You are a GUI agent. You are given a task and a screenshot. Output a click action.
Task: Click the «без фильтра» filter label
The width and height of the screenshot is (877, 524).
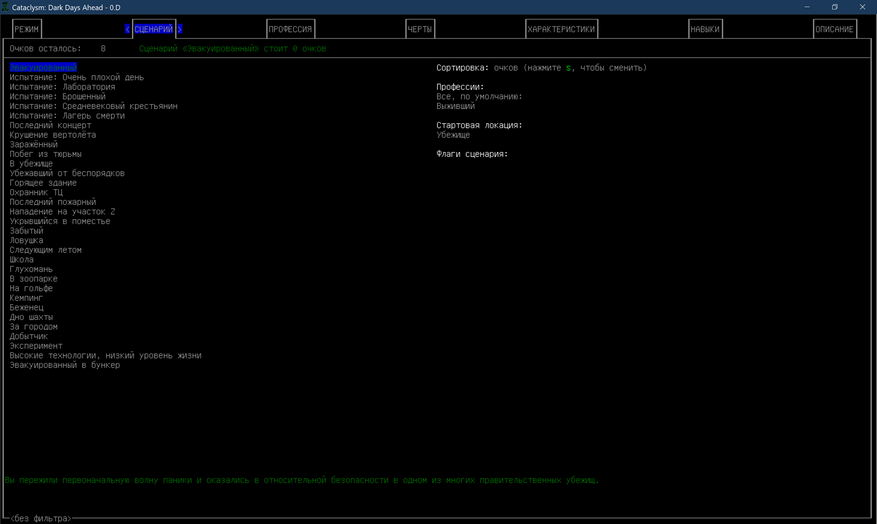click(x=41, y=518)
